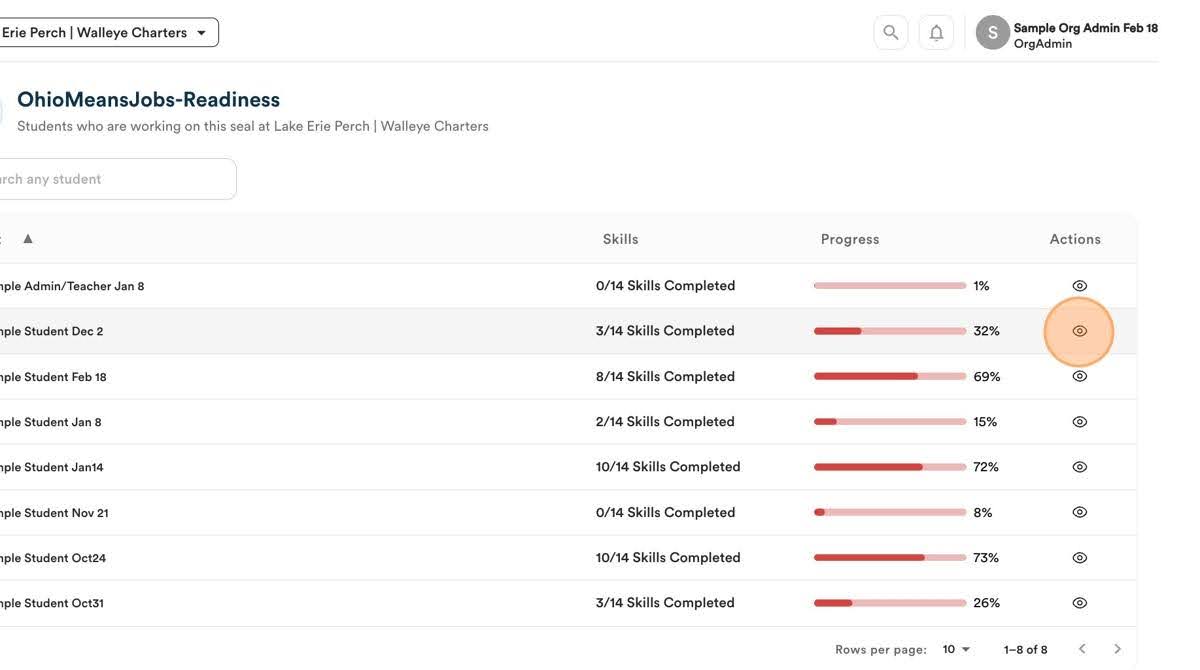Click the S user avatar
The width and height of the screenshot is (1200, 670).
993,32
